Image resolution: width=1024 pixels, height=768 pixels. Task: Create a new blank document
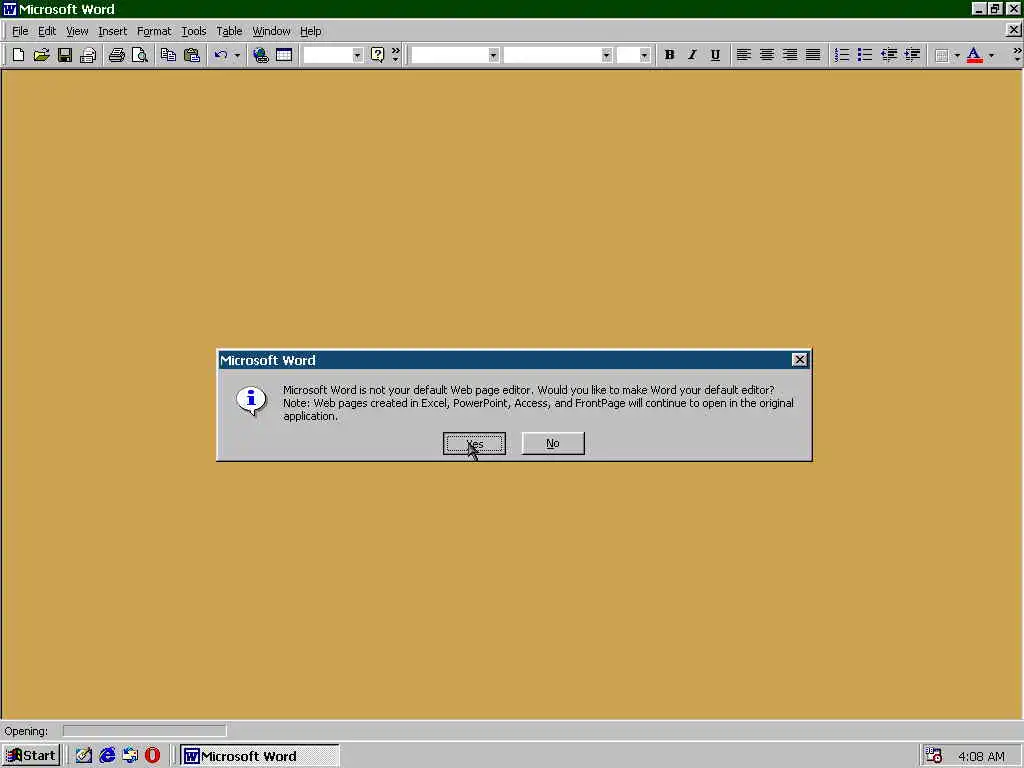point(18,55)
